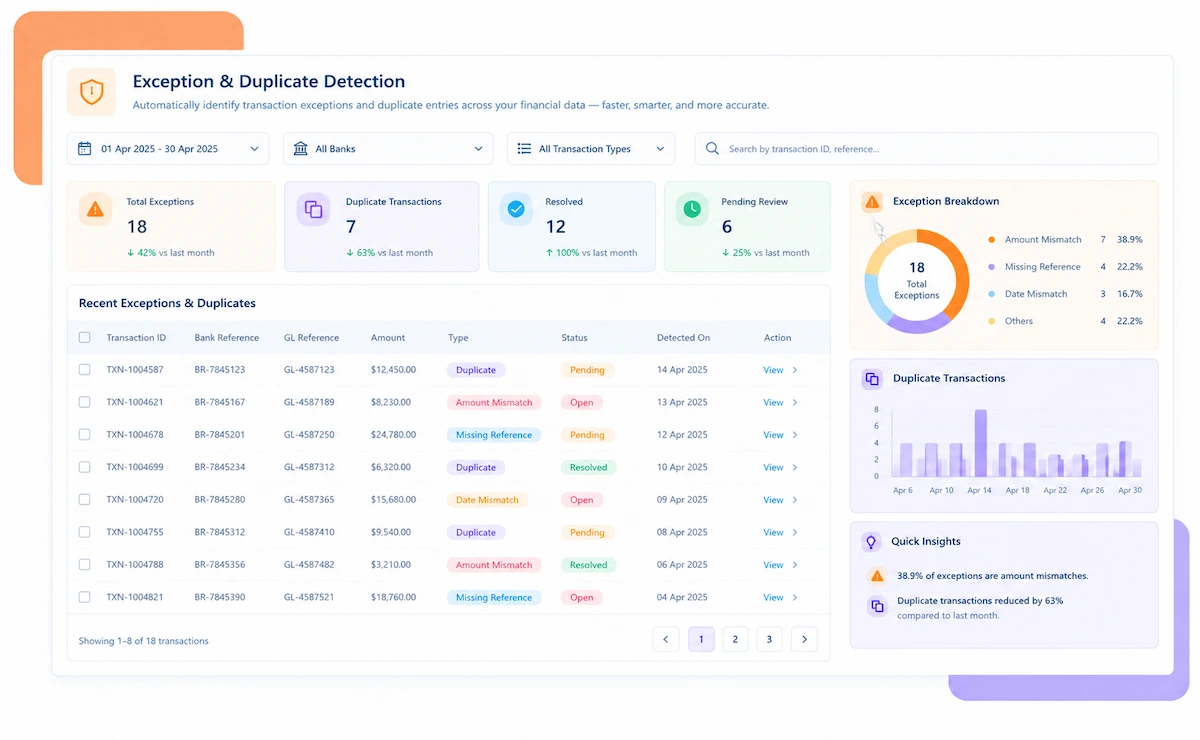The height and width of the screenshot is (740, 1200).
Task: Click the Missing Reference purple legend dot
Action: [x=991, y=267]
